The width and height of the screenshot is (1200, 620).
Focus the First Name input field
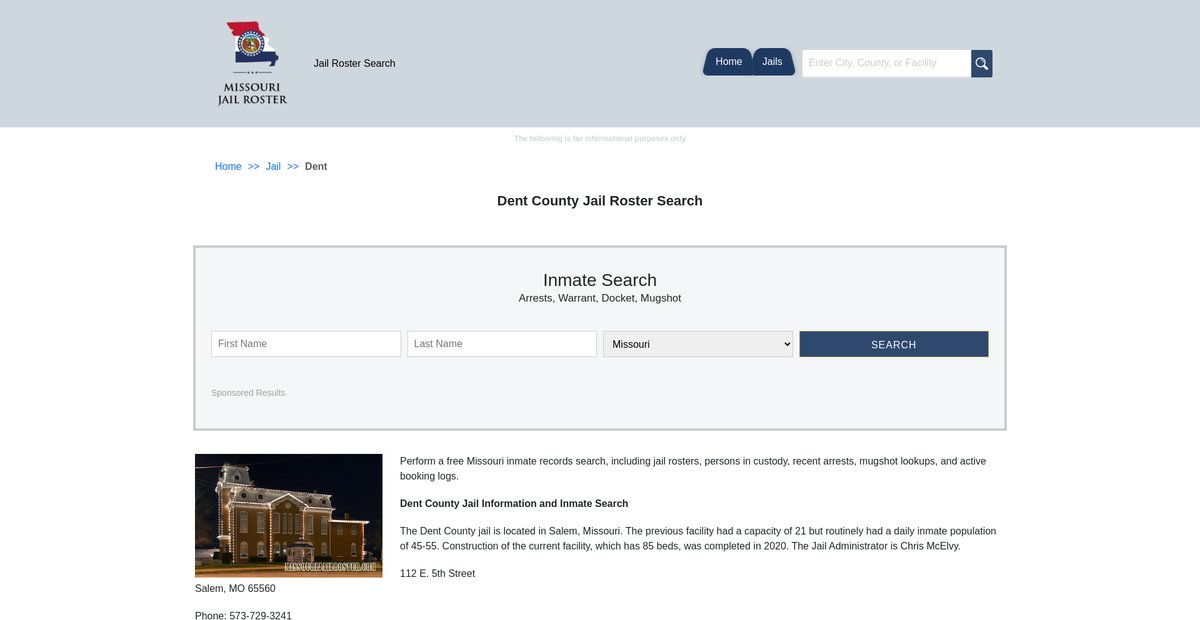[306, 344]
